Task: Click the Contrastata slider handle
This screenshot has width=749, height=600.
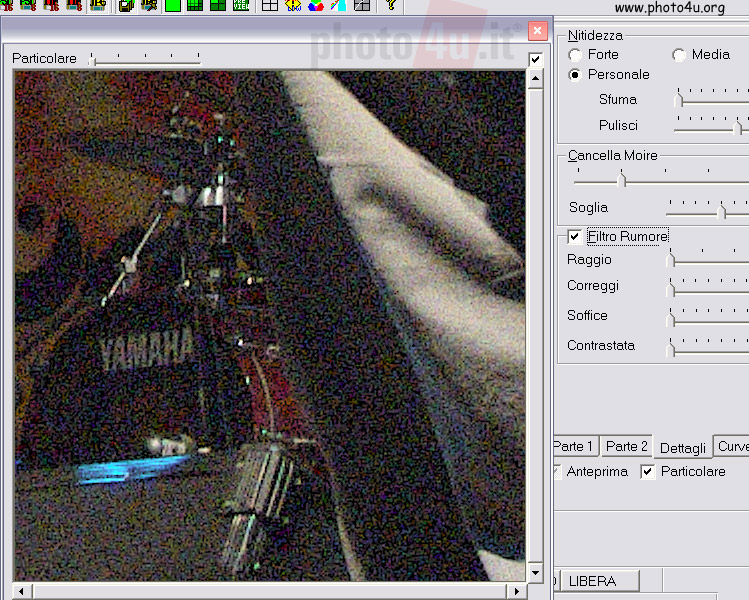Action: coord(671,349)
